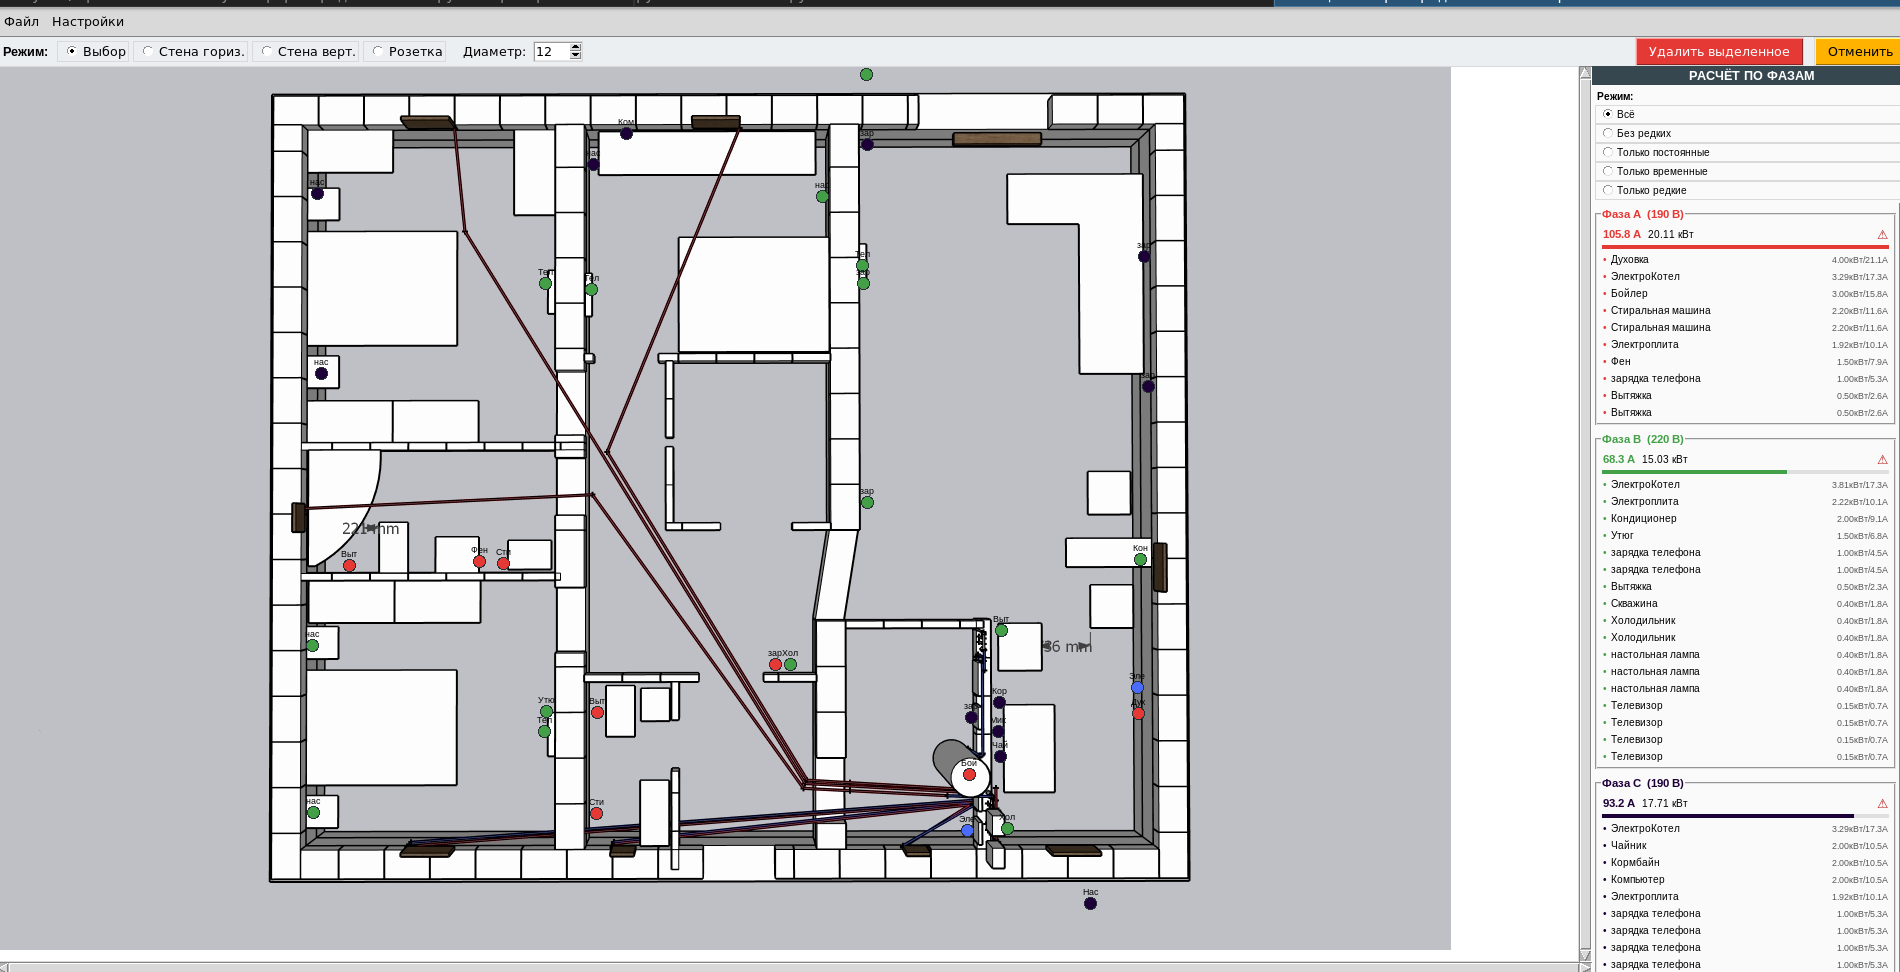Viewport: 1900px width, 972px height.
Task: Click the Скважина entry in Фаза B
Action: tap(1745, 604)
